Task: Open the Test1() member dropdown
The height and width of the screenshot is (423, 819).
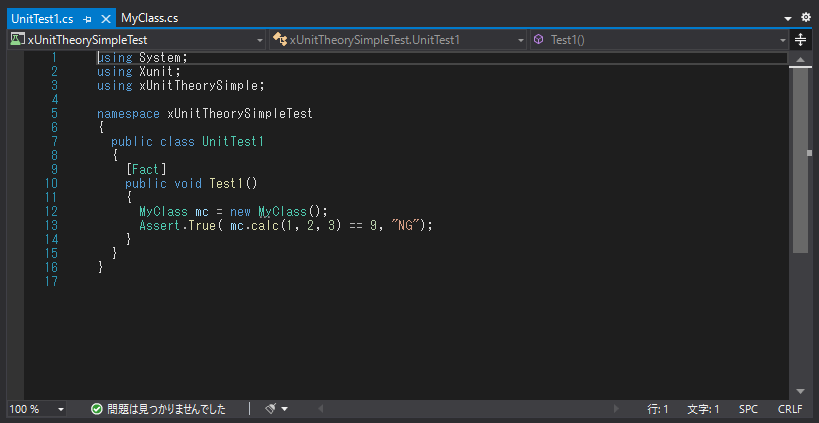Action: tap(659, 40)
